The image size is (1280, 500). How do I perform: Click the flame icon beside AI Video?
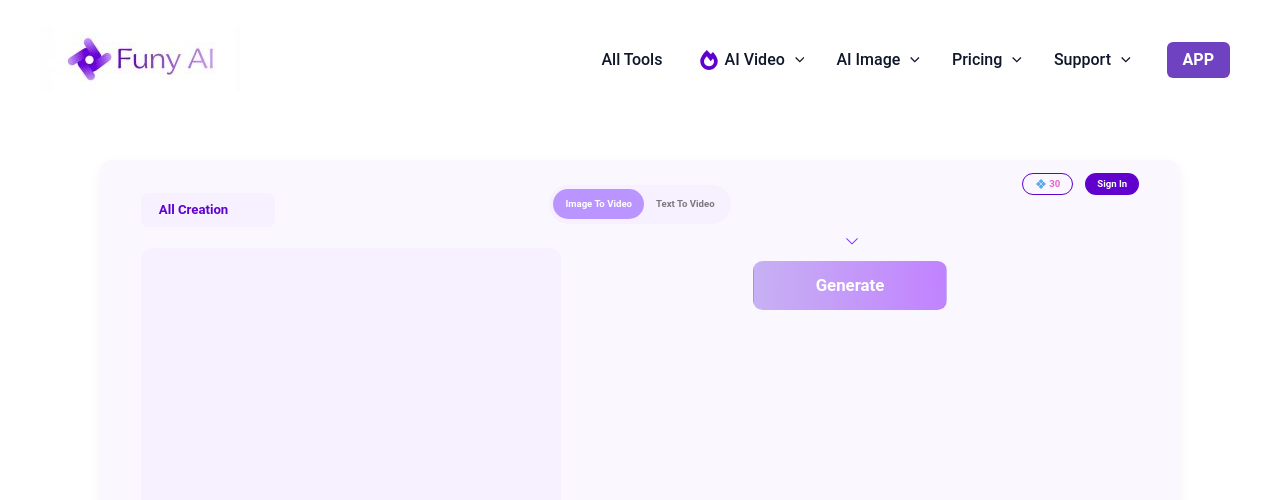click(x=709, y=60)
